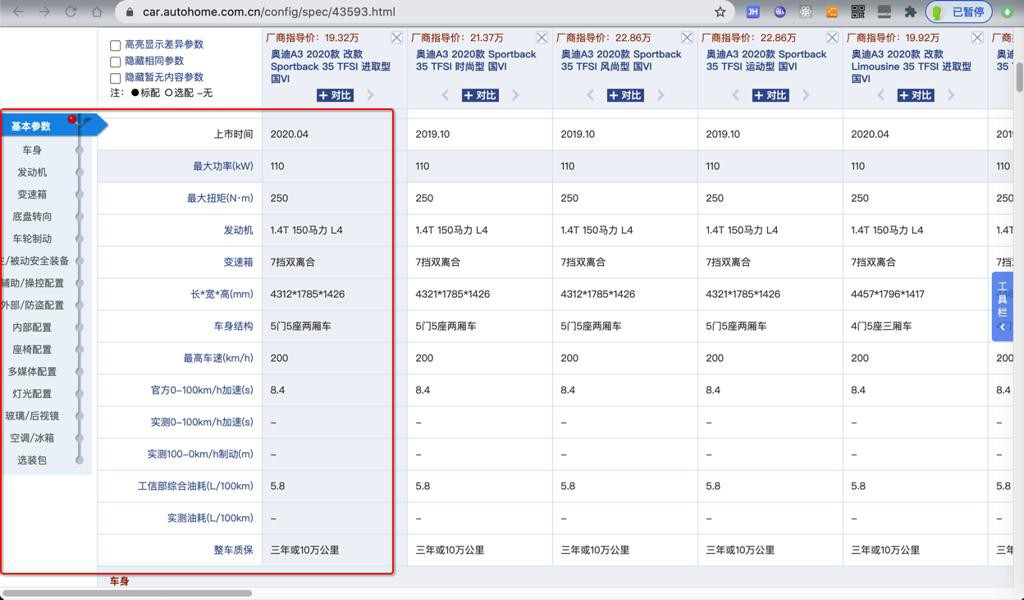The height and width of the screenshot is (600, 1024).
Task: Click the horizontal scrollbar at bottom
Action: (x=127, y=593)
